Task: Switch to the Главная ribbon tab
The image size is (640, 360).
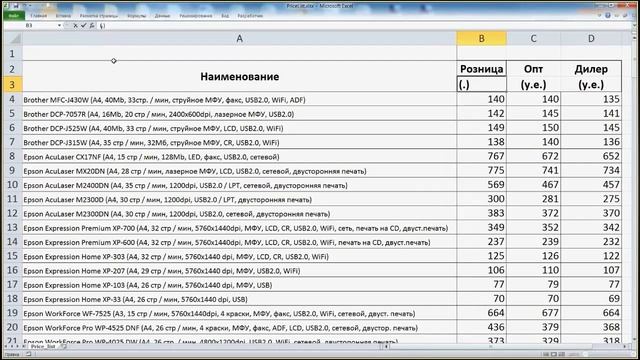Action: [39, 16]
